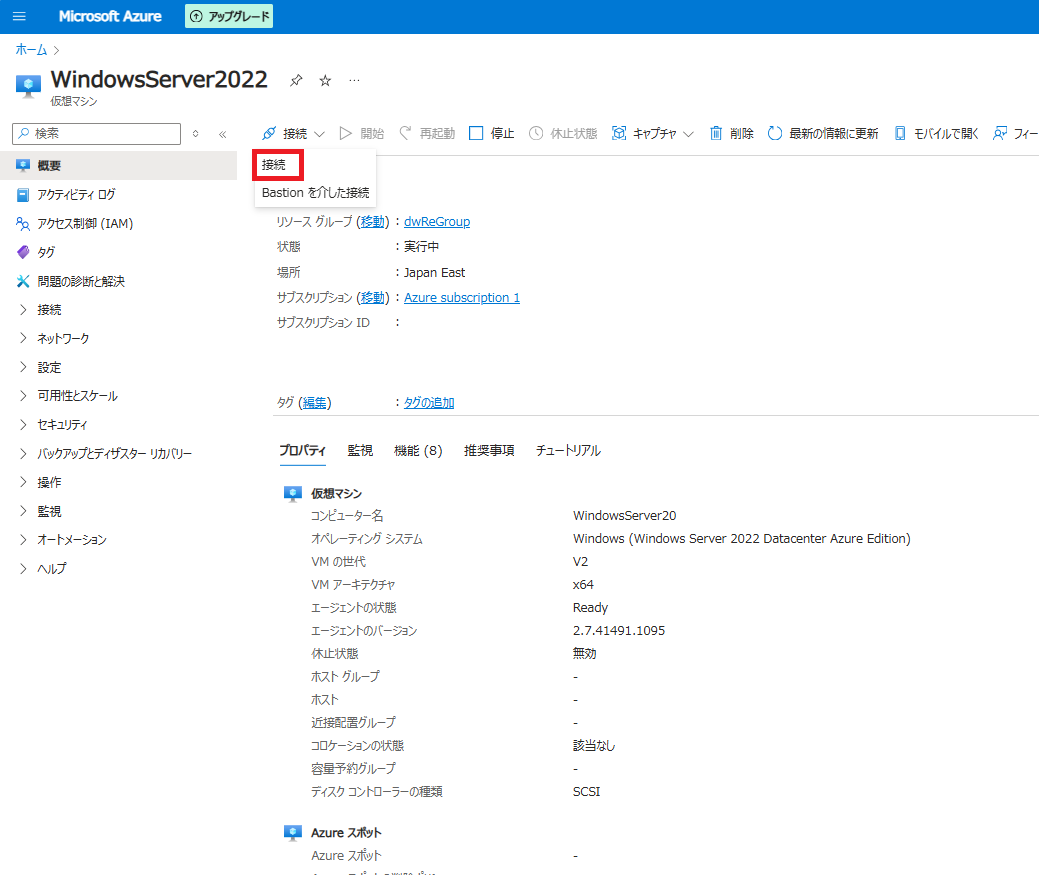Open the more options ellipsis by the title

point(355,80)
